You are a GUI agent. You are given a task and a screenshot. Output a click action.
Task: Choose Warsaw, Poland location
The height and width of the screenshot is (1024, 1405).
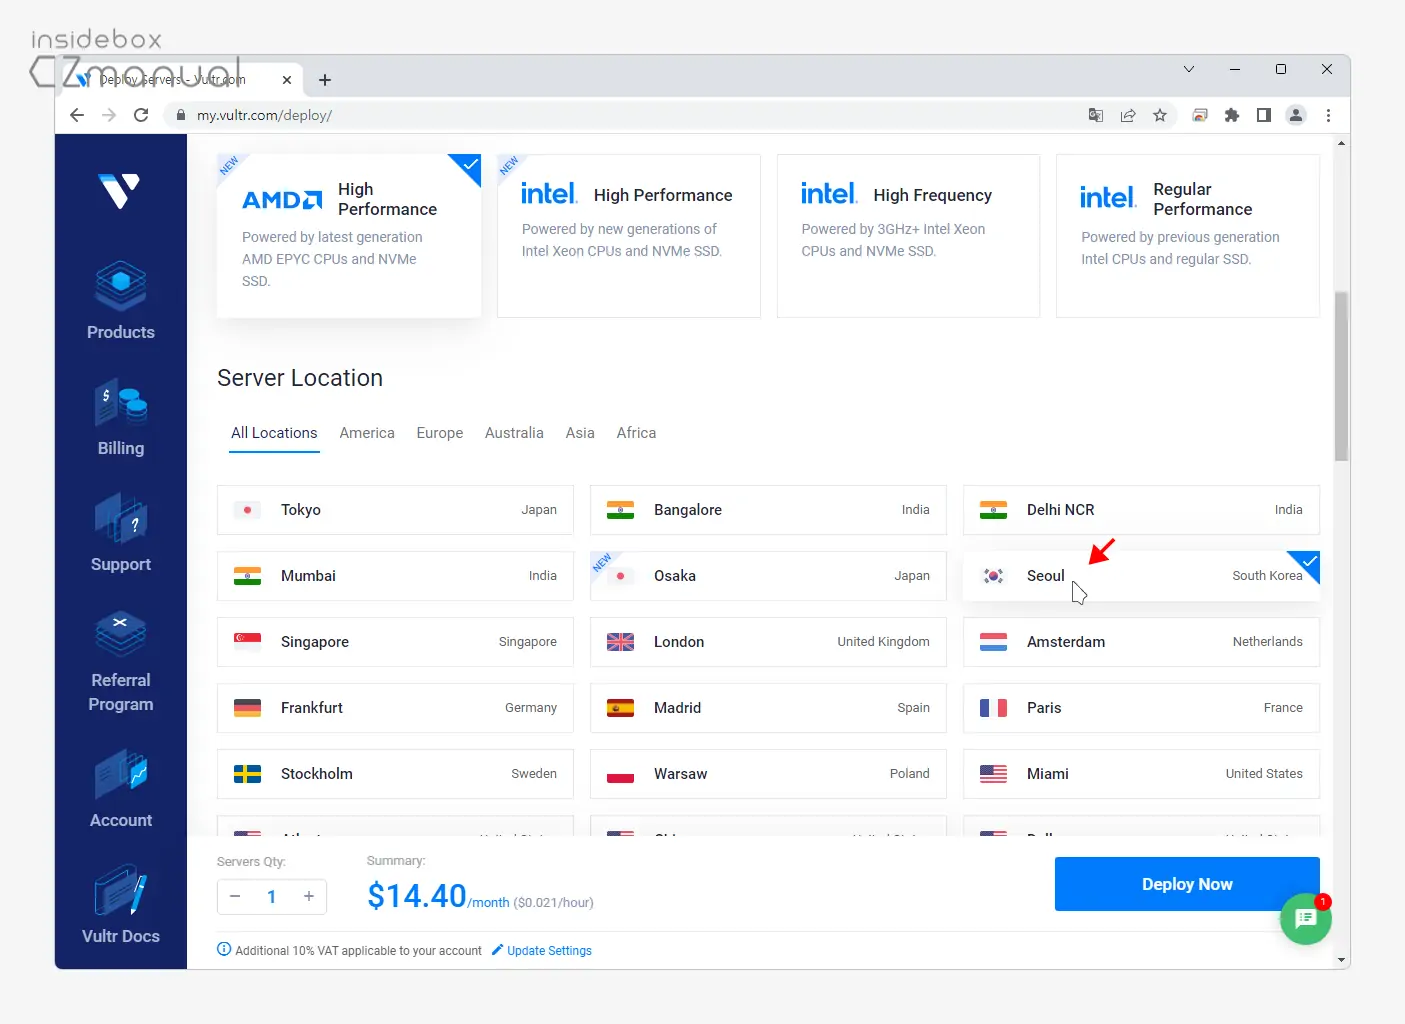[768, 774]
